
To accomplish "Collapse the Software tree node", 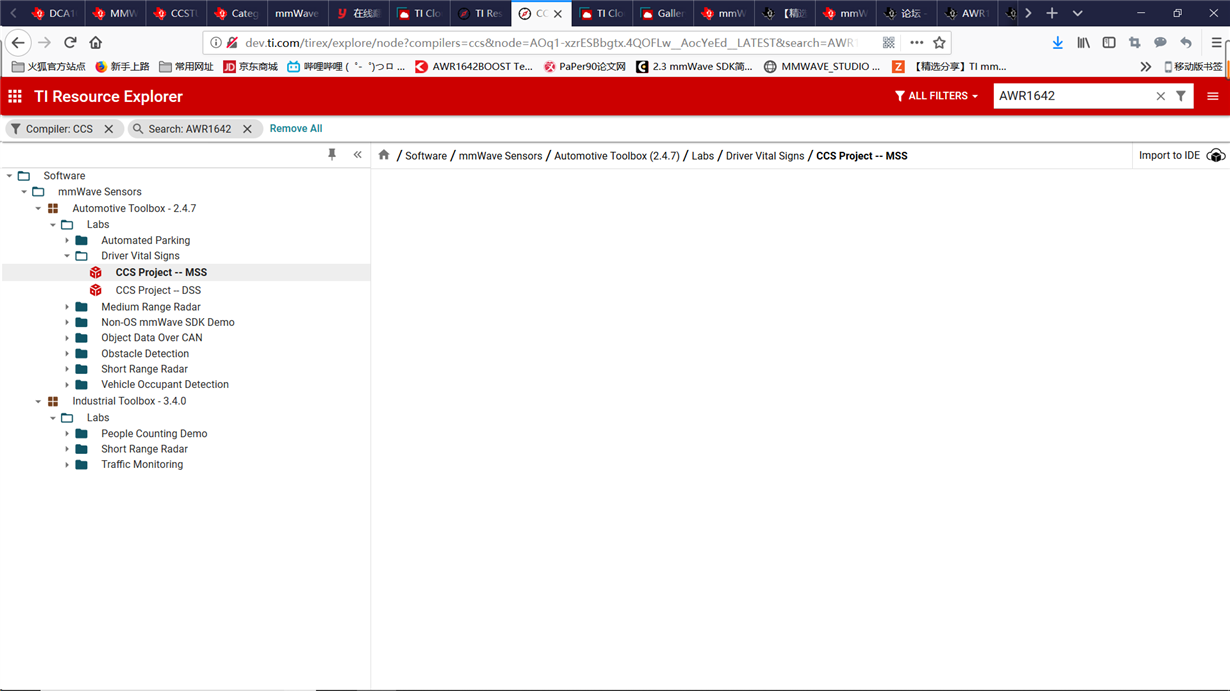I will pos(10,176).
